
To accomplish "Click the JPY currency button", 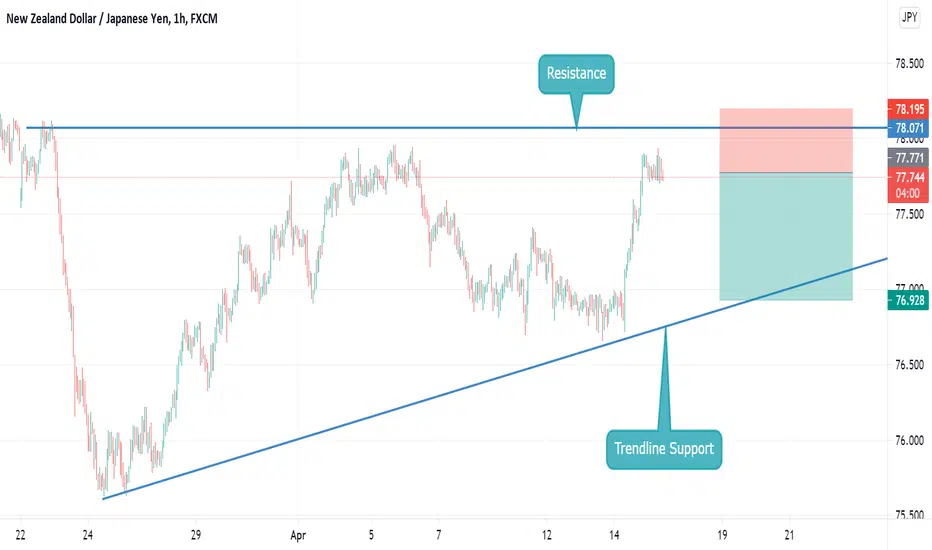I will click(909, 17).
